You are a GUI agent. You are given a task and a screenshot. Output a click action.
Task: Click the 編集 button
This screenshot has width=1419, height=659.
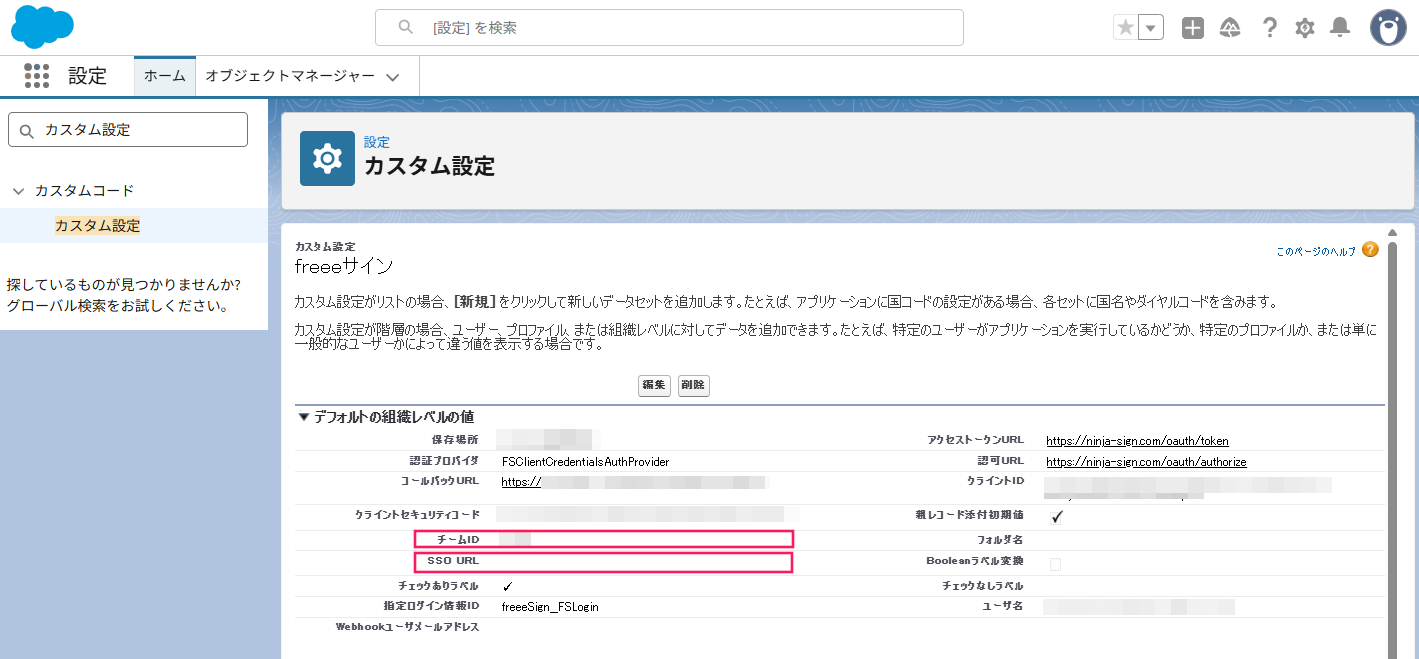(654, 385)
